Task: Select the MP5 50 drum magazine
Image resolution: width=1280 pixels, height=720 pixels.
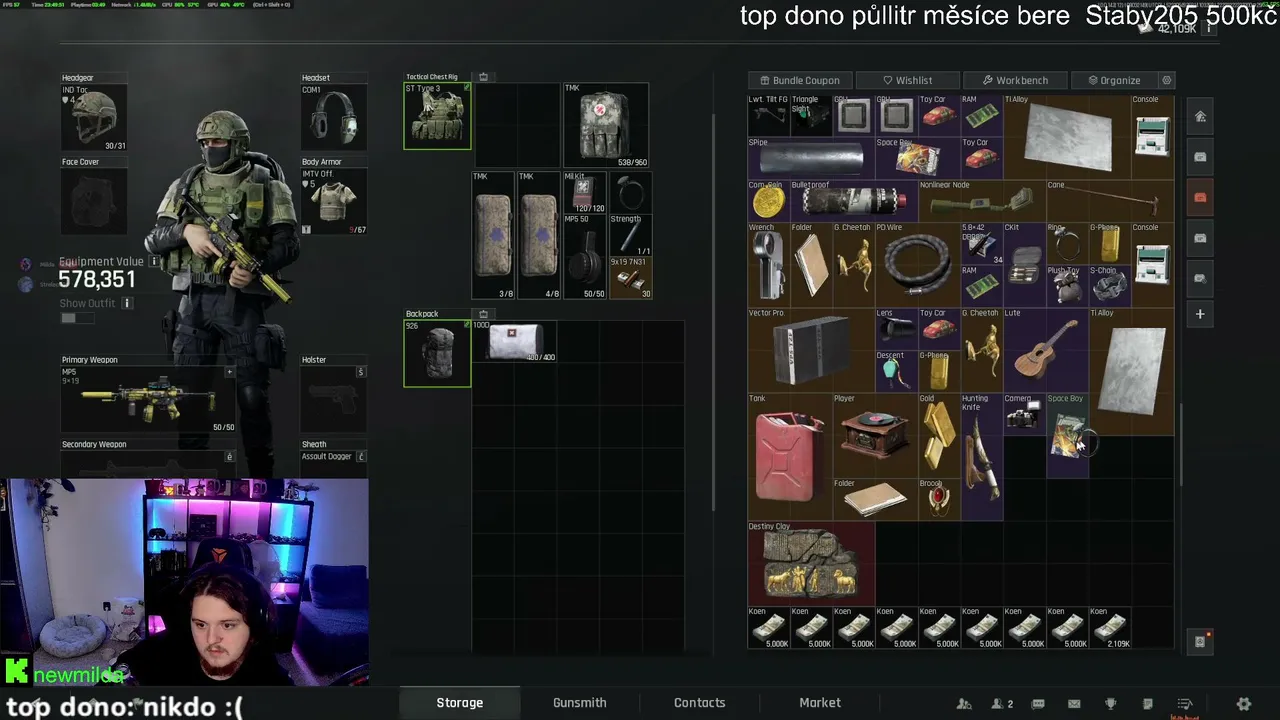Action: tap(584, 256)
